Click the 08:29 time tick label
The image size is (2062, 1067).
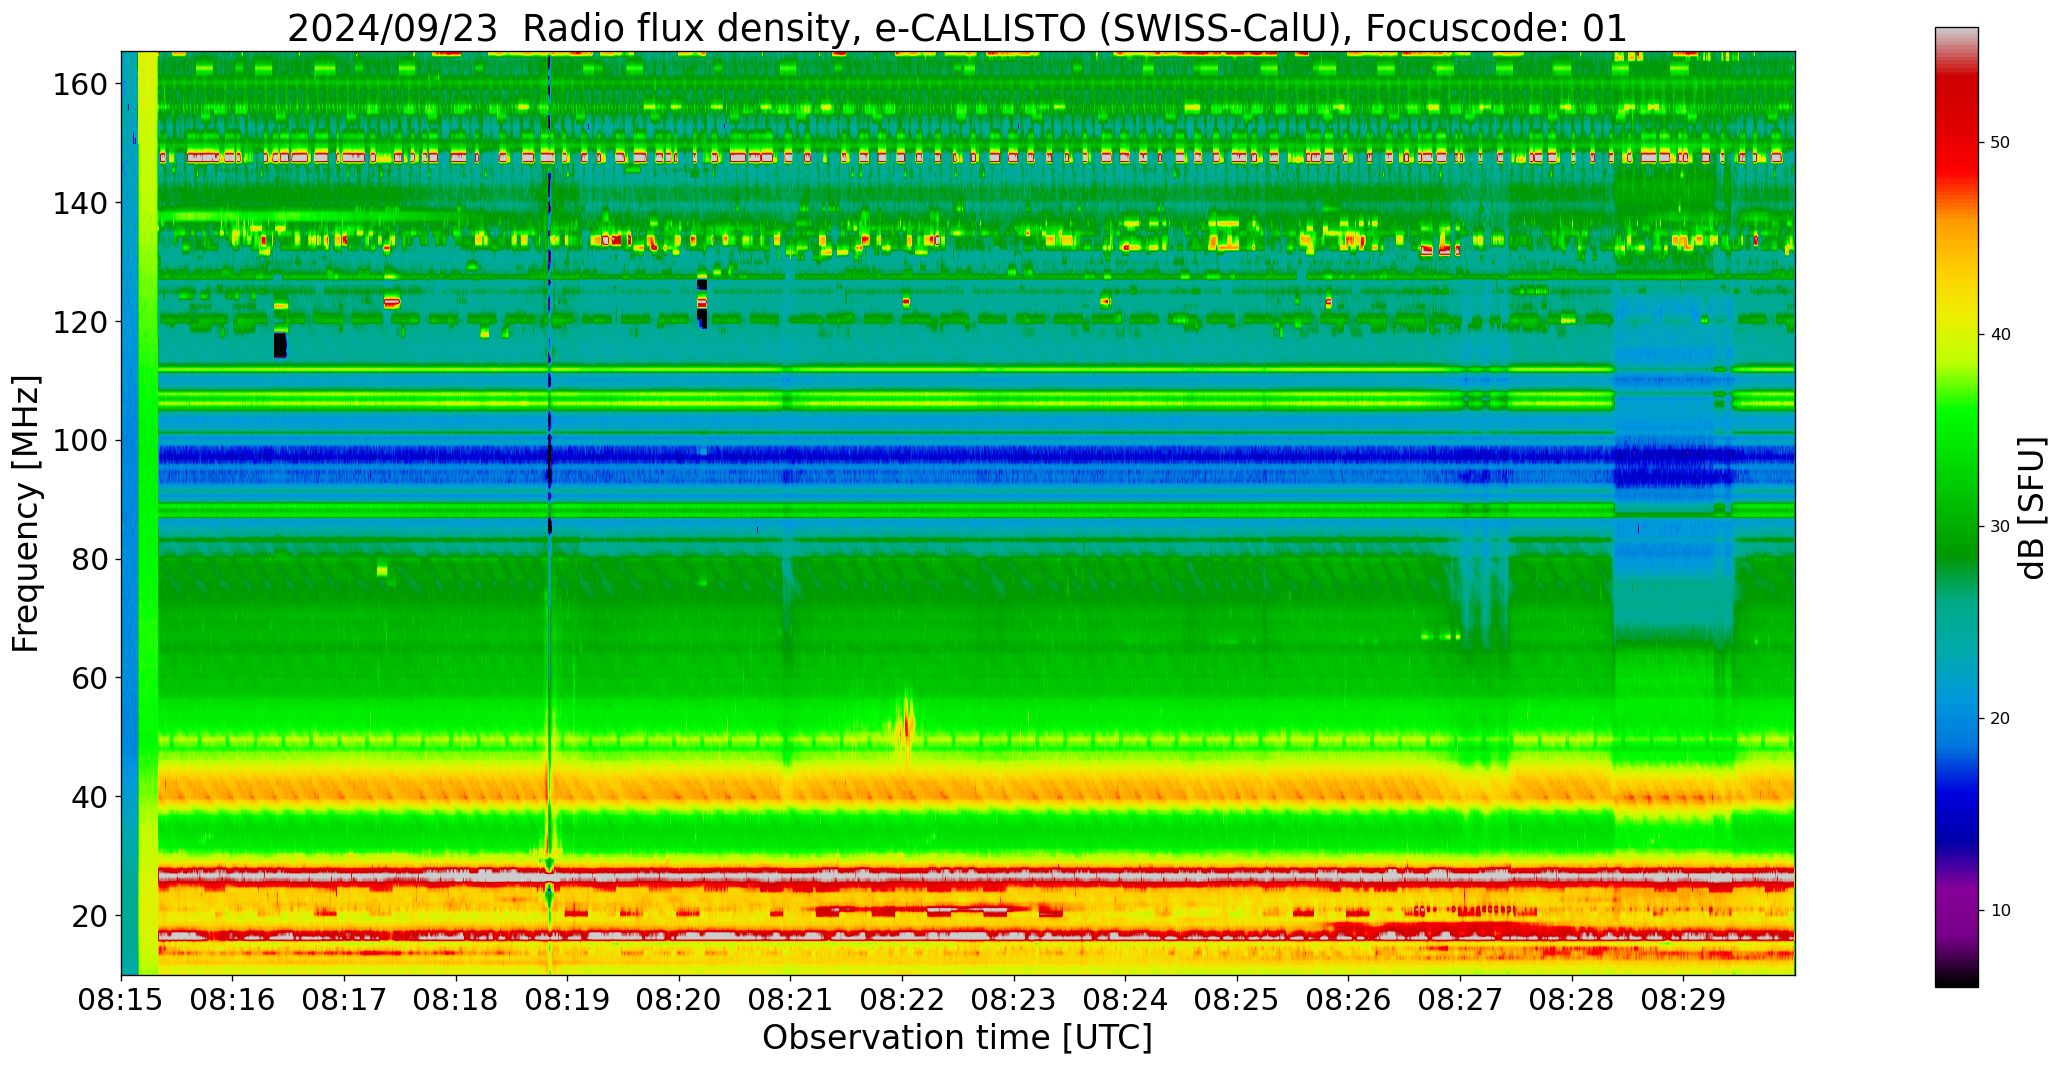point(1683,999)
